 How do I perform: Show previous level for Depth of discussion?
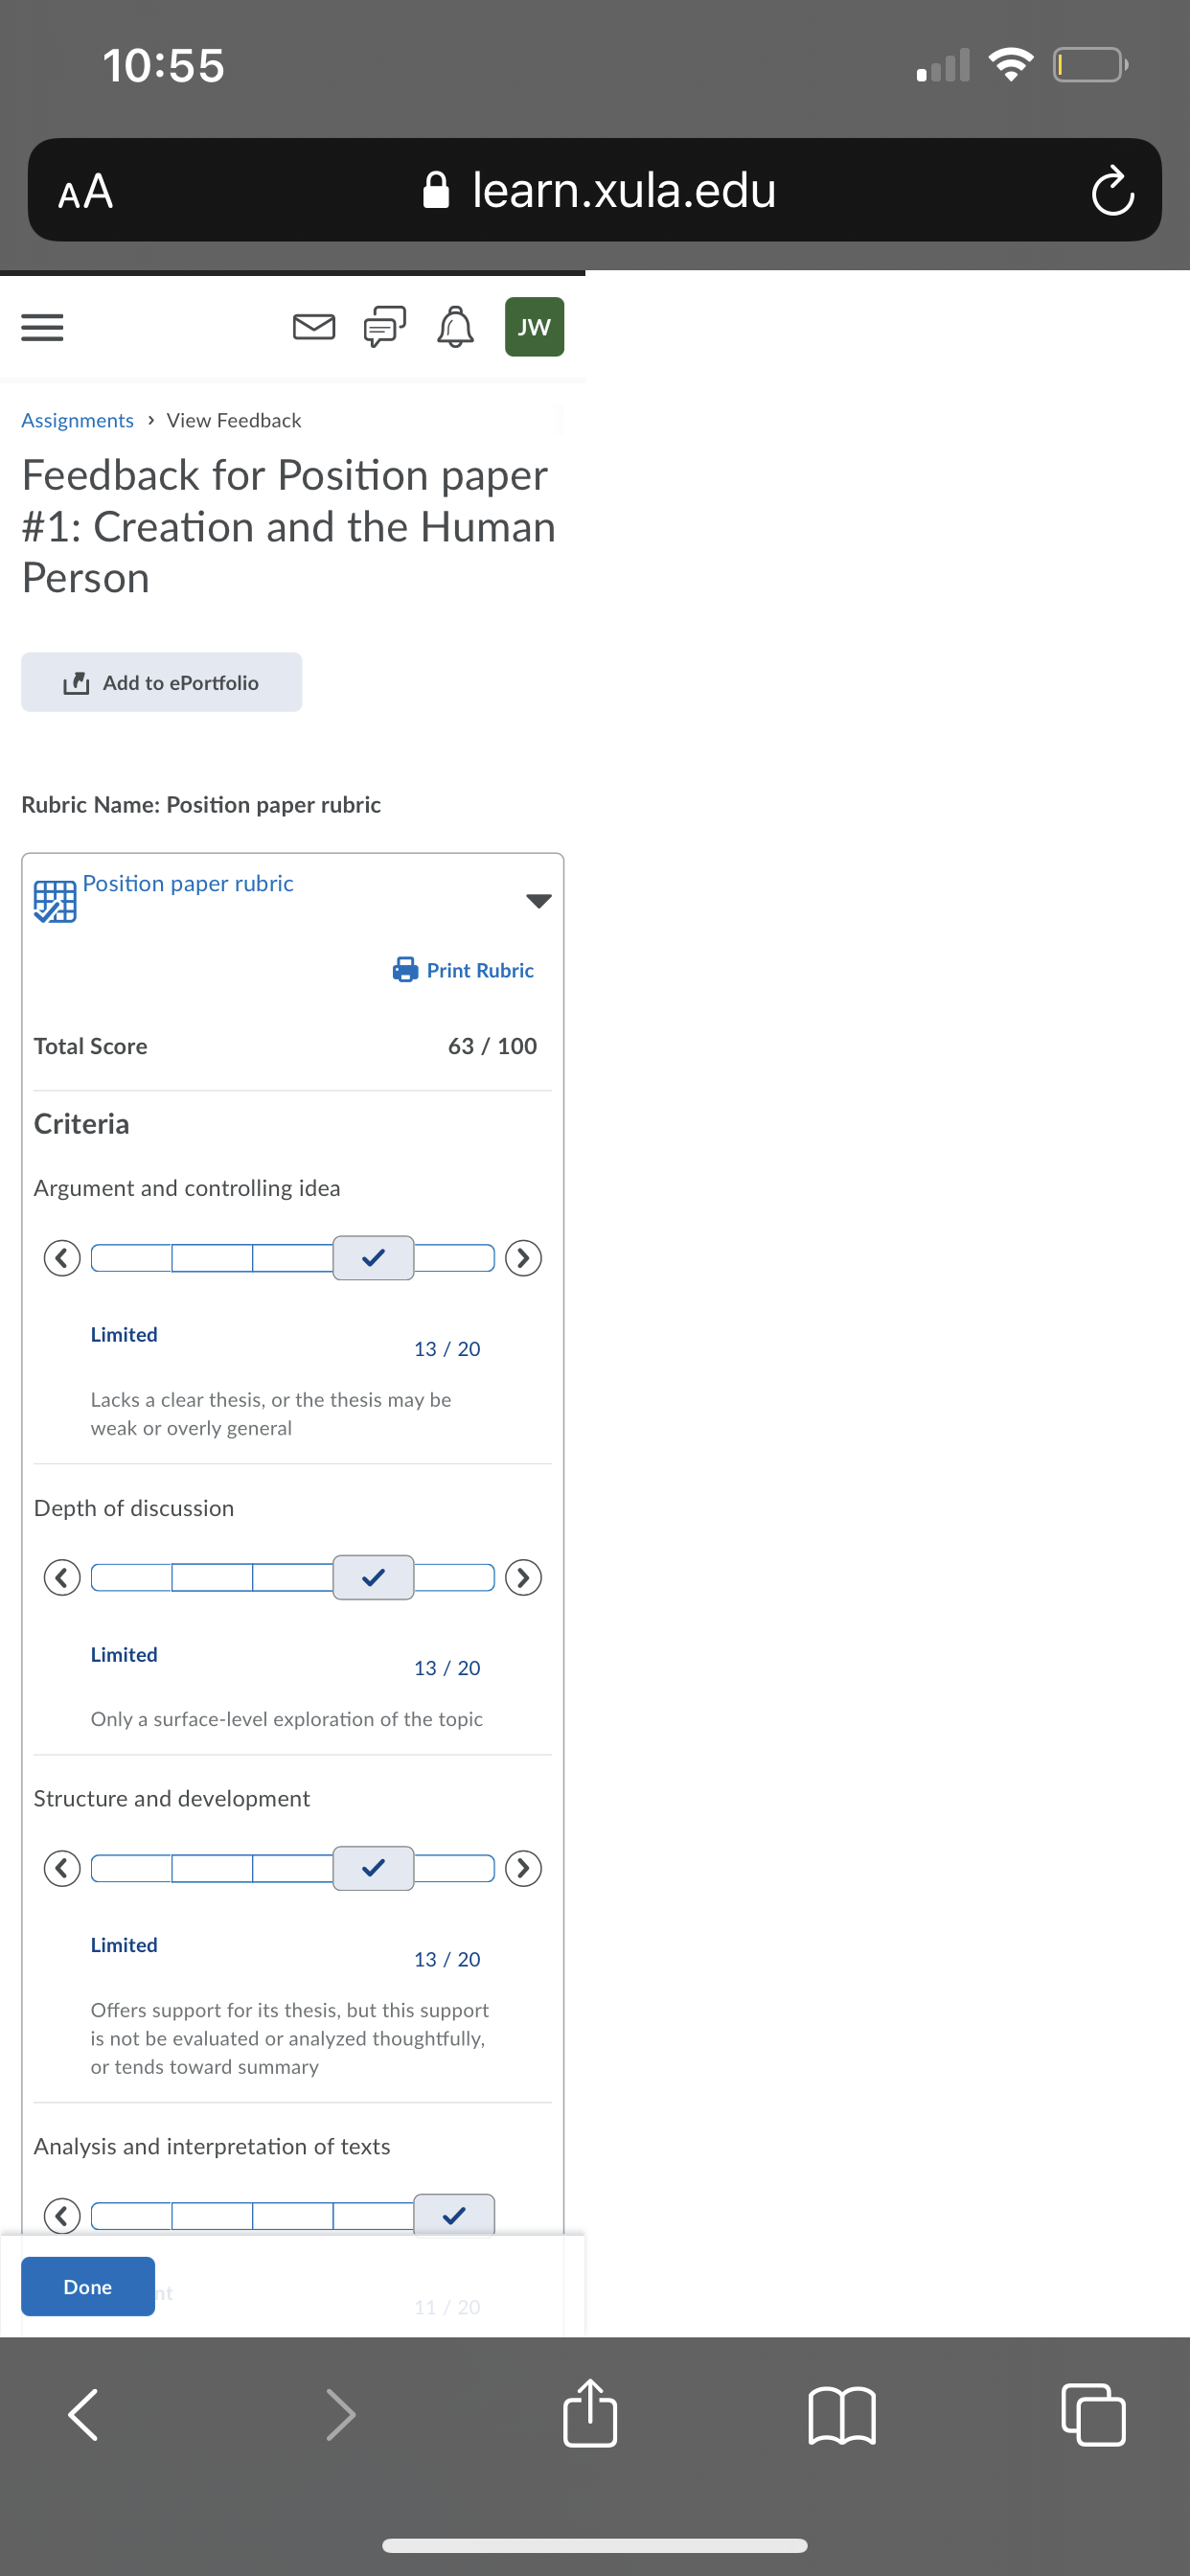coord(62,1577)
